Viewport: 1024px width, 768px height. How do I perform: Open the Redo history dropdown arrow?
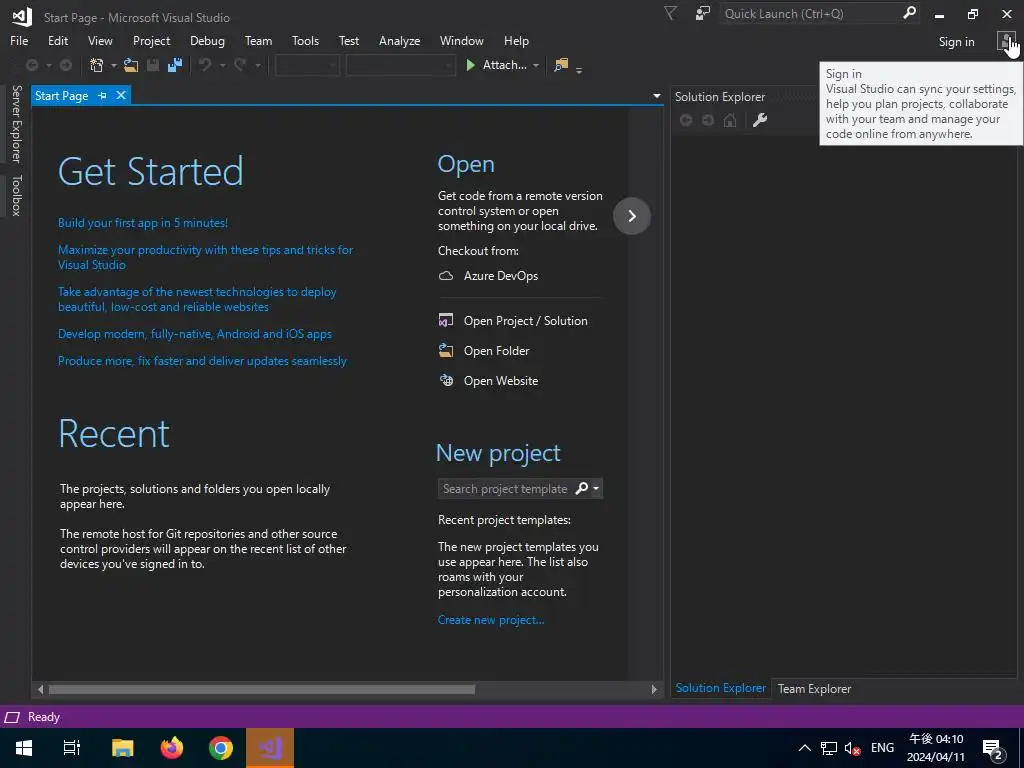257,65
